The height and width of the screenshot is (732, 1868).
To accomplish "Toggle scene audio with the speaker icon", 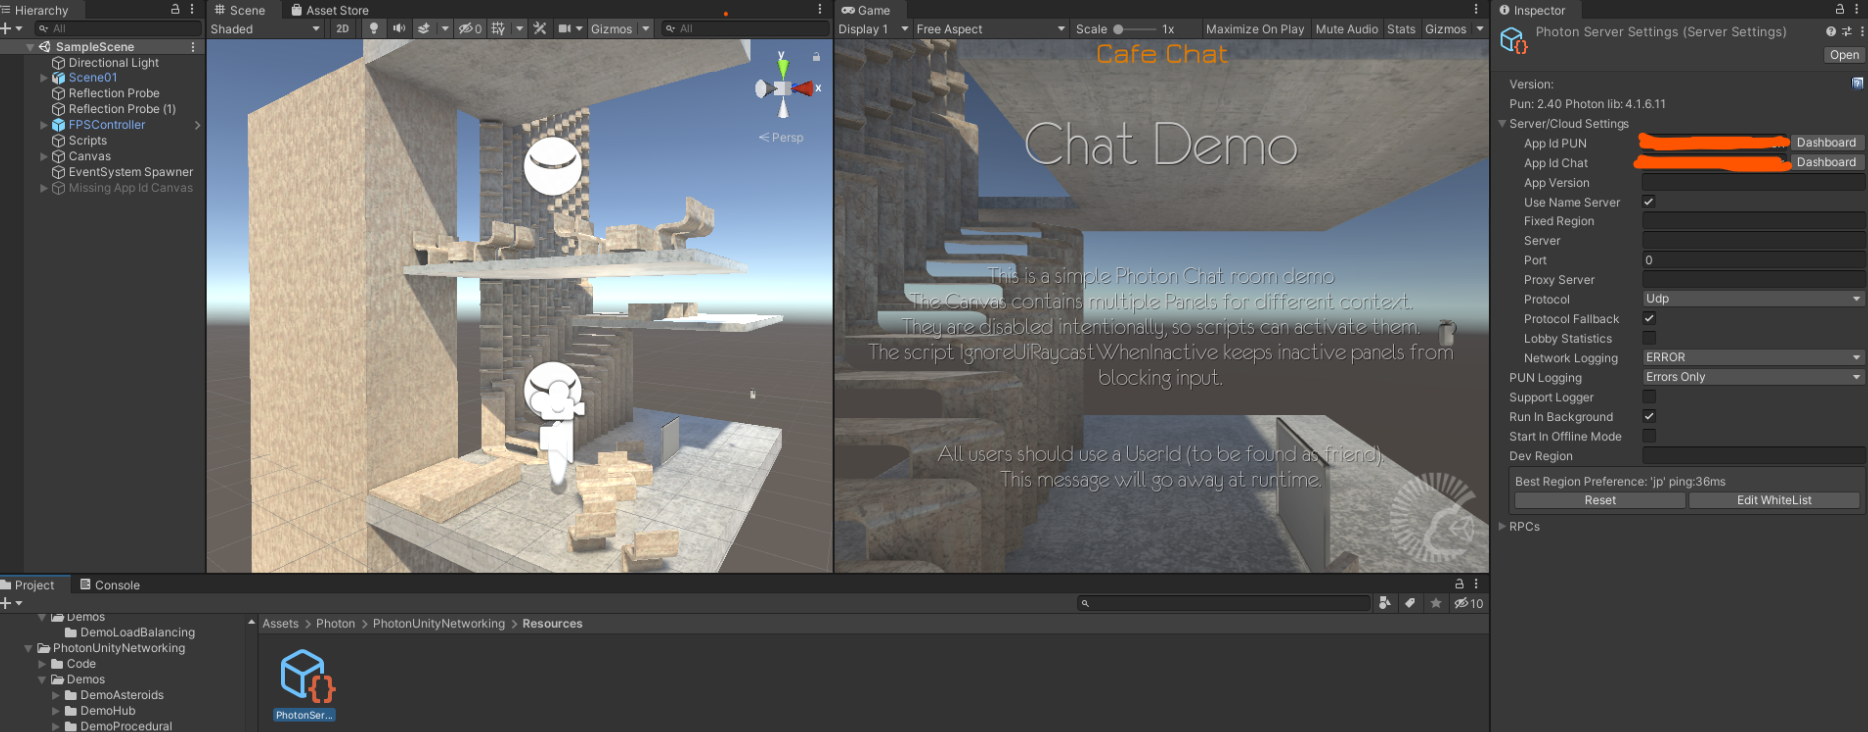I will pyautogui.click(x=399, y=29).
